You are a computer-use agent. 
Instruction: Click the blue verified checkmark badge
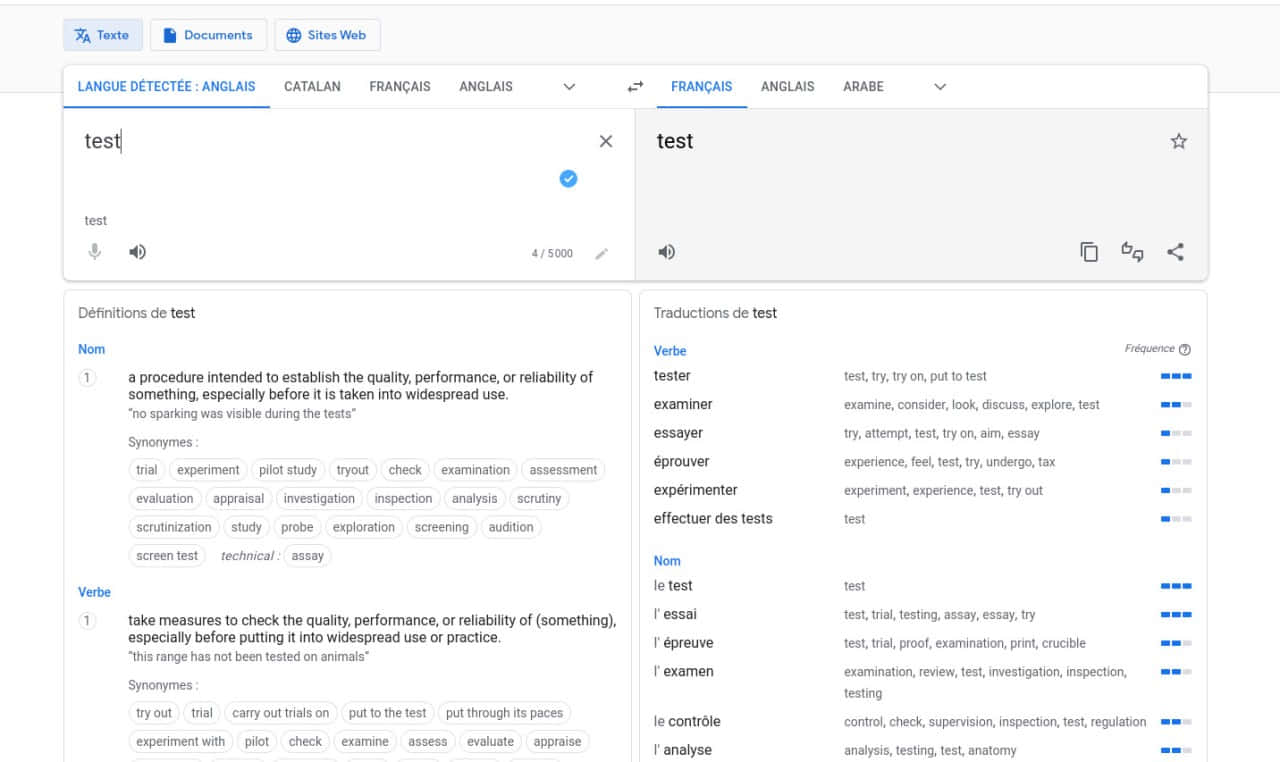pyautogui.click(x=568, y=179)
